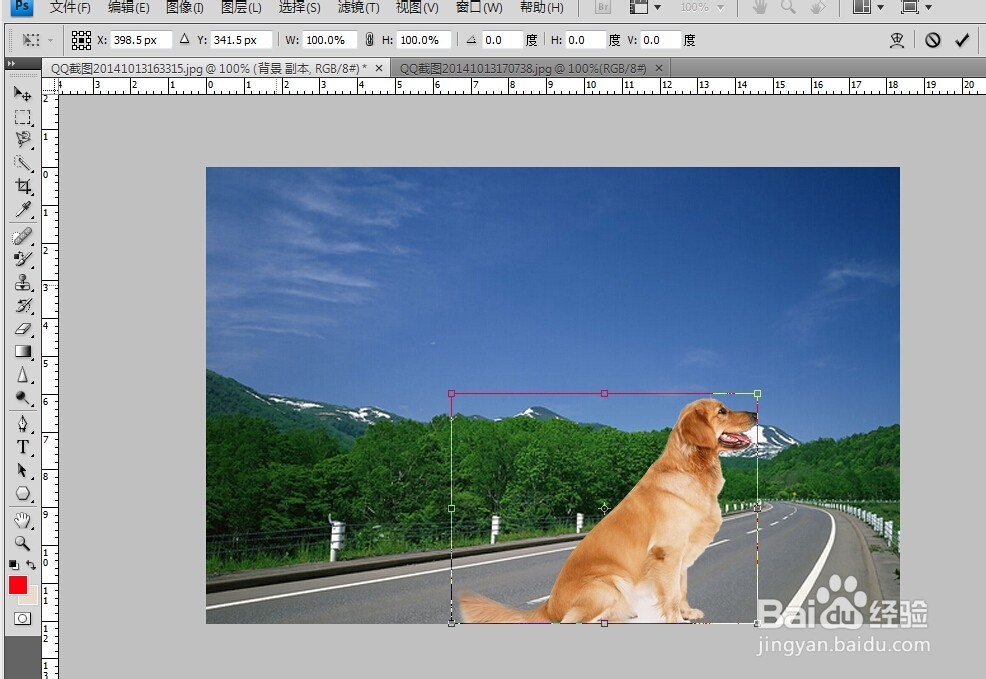Screen dimensions: 986x679
Task: Expand the collapsed toolbox with double arrows
Action: (x=11, y=63)
